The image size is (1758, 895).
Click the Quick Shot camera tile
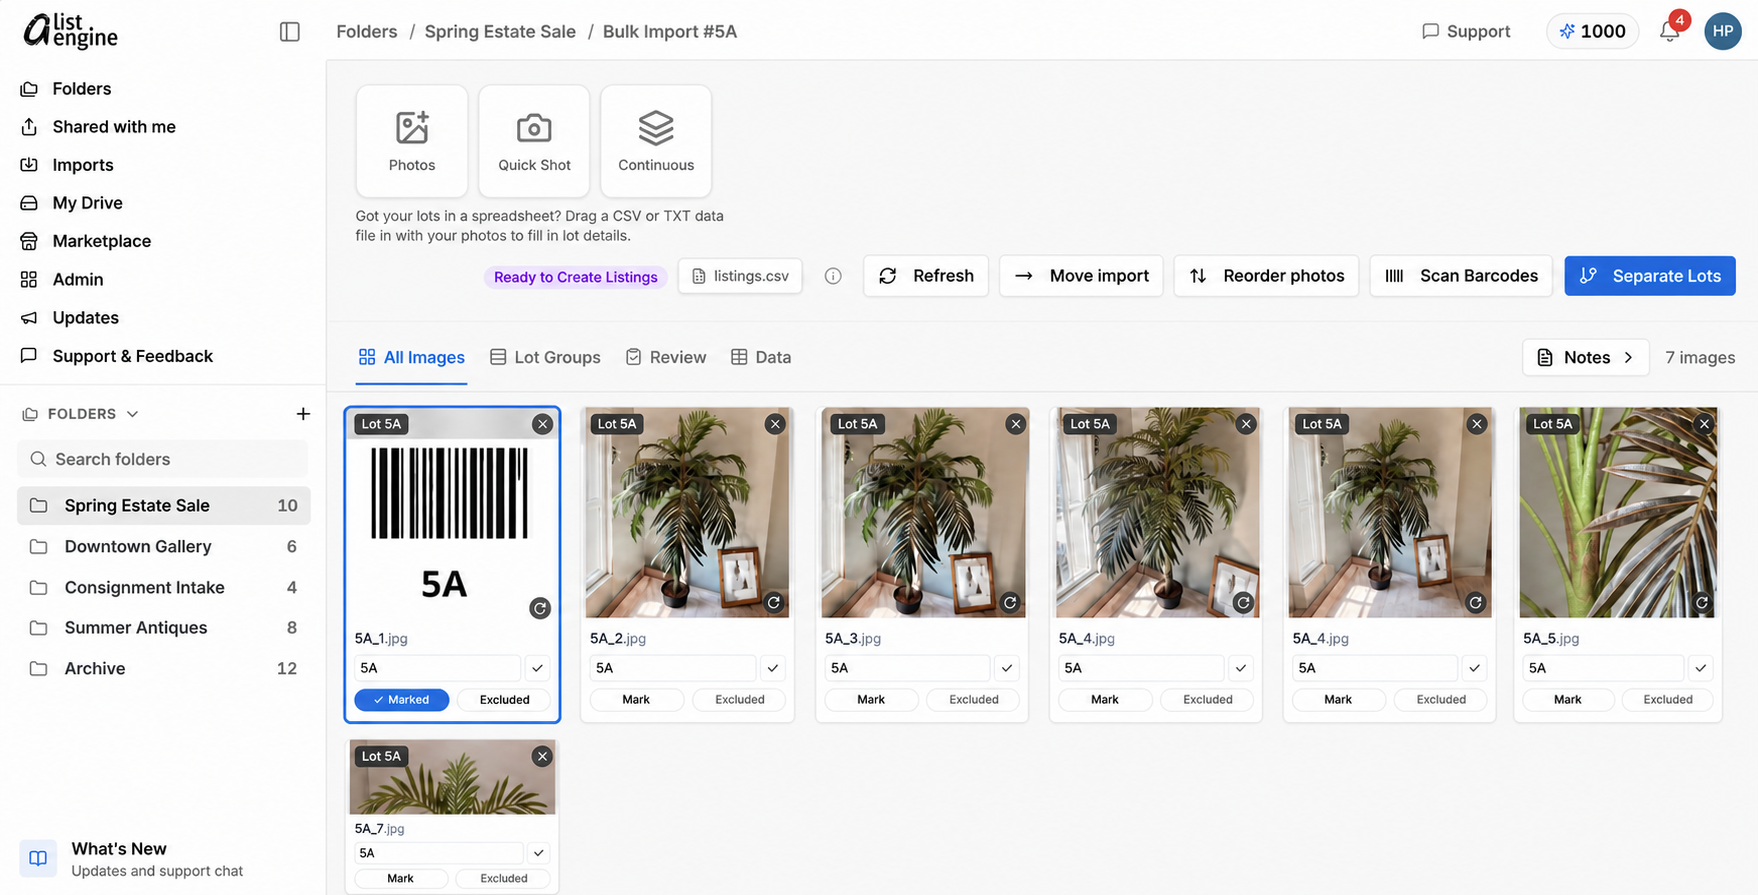coord(534,141)
